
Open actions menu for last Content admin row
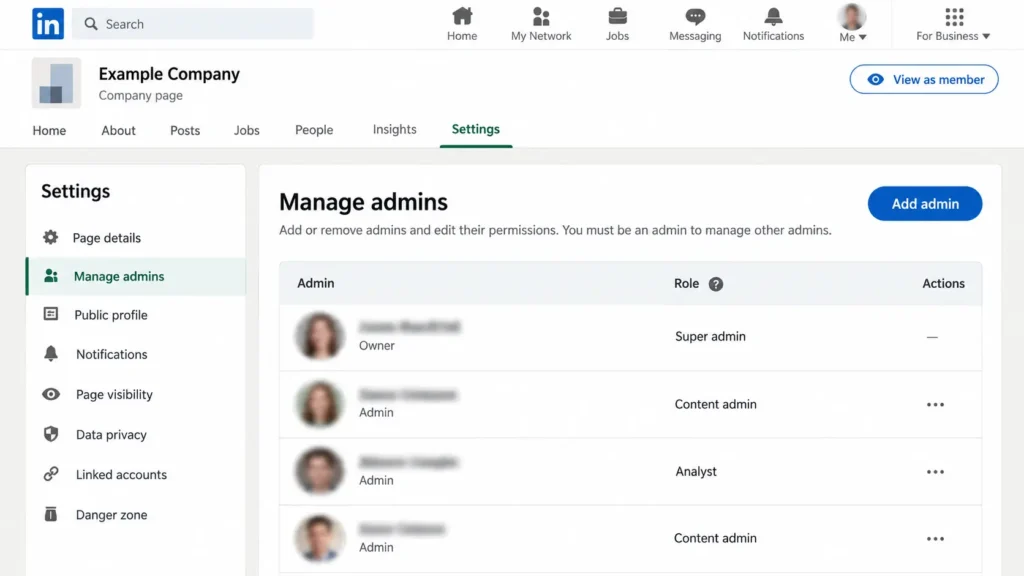[x=935, y=539]
